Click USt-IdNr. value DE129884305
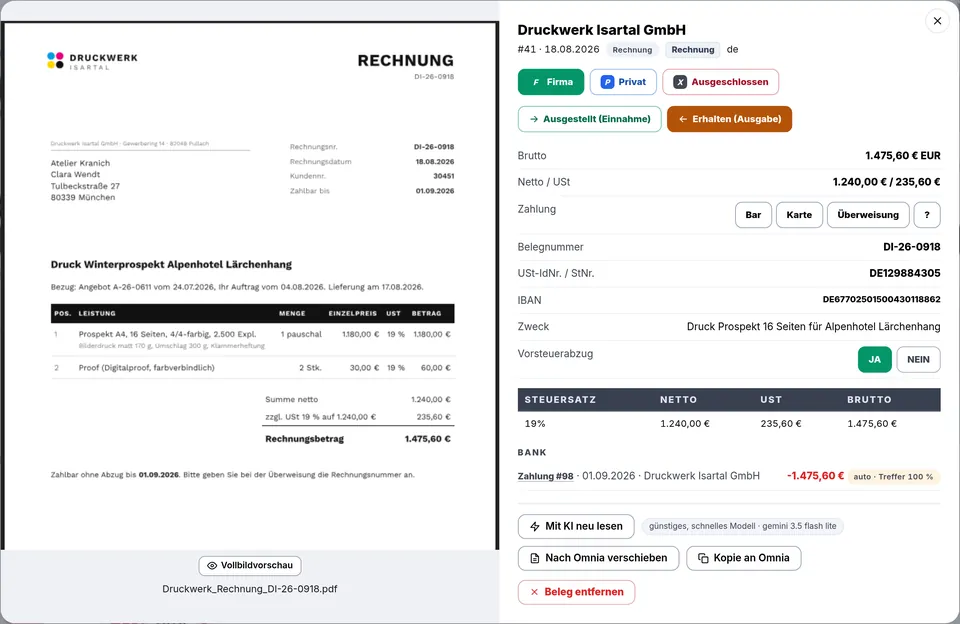This screenshot has height=624, width=960. [904, 273]
